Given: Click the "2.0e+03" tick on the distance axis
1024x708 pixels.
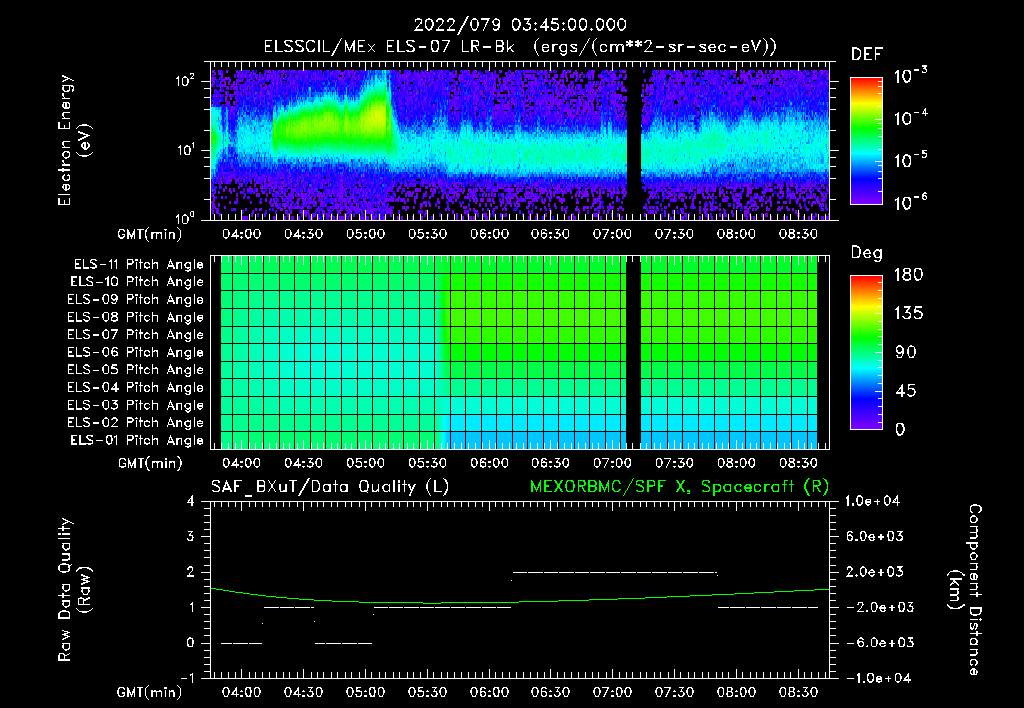Looking at the screenshot, I should tap(874, 572).
